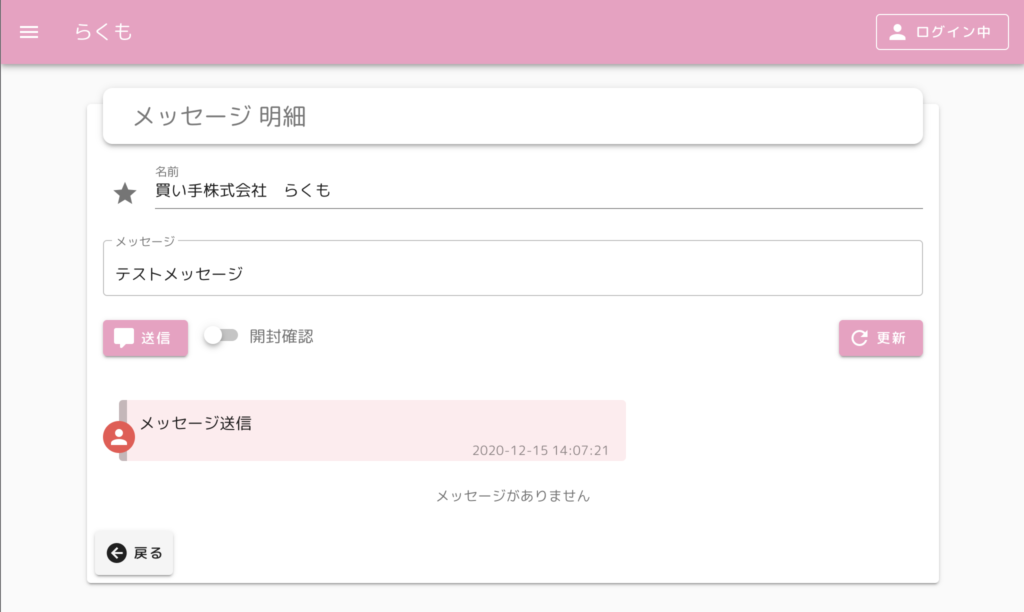
Task: Click the らくも app title
Action: coord(103,31)
